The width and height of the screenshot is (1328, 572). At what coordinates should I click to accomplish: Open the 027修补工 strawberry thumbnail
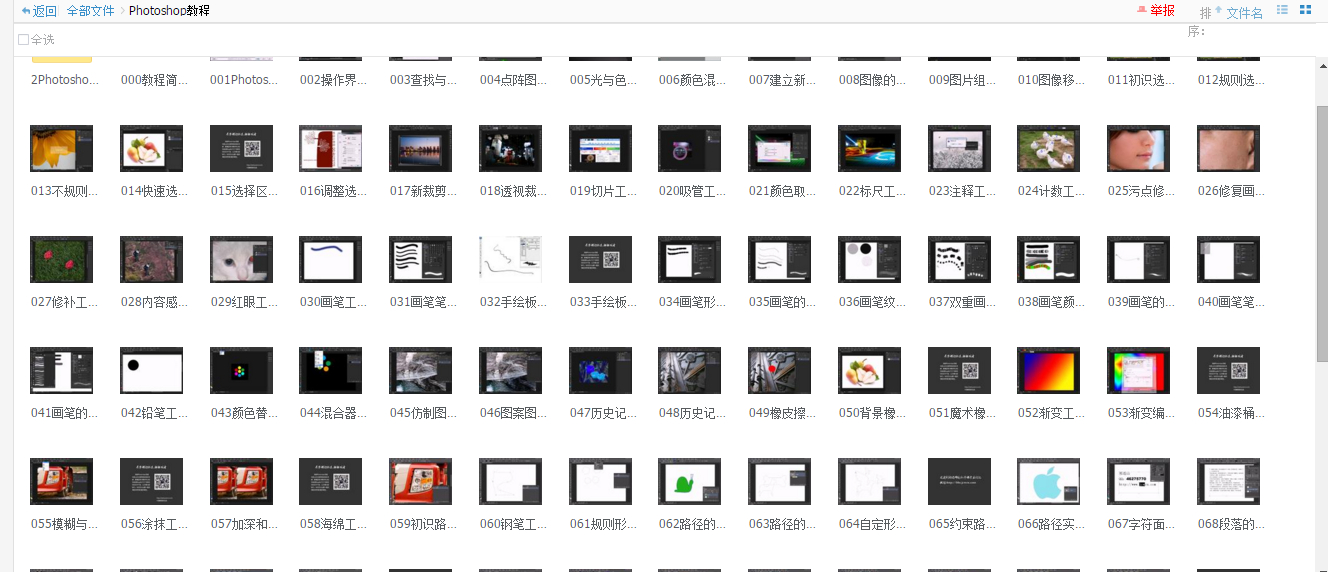click(x=61, y=260)
